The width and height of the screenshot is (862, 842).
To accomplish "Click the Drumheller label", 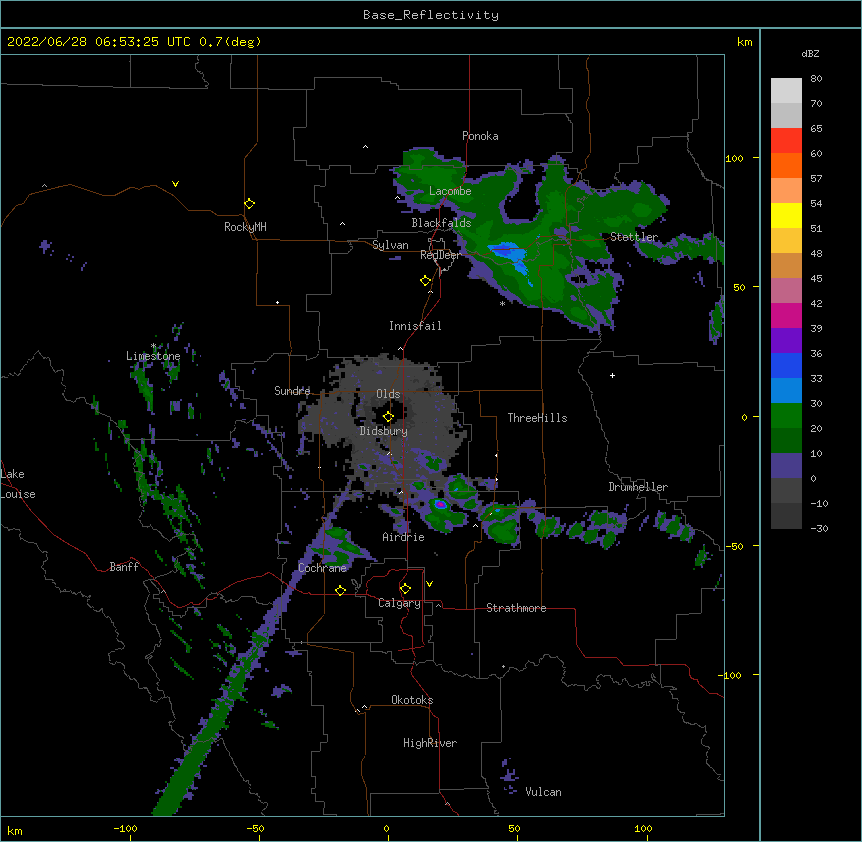I will 638,487.
